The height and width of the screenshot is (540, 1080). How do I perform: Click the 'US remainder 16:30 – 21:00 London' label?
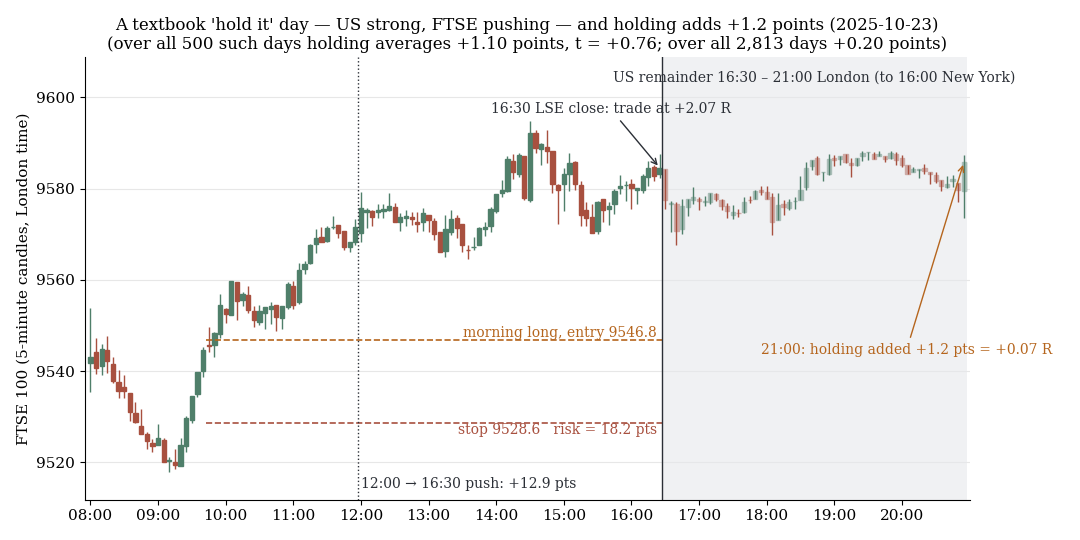(814, 77)
